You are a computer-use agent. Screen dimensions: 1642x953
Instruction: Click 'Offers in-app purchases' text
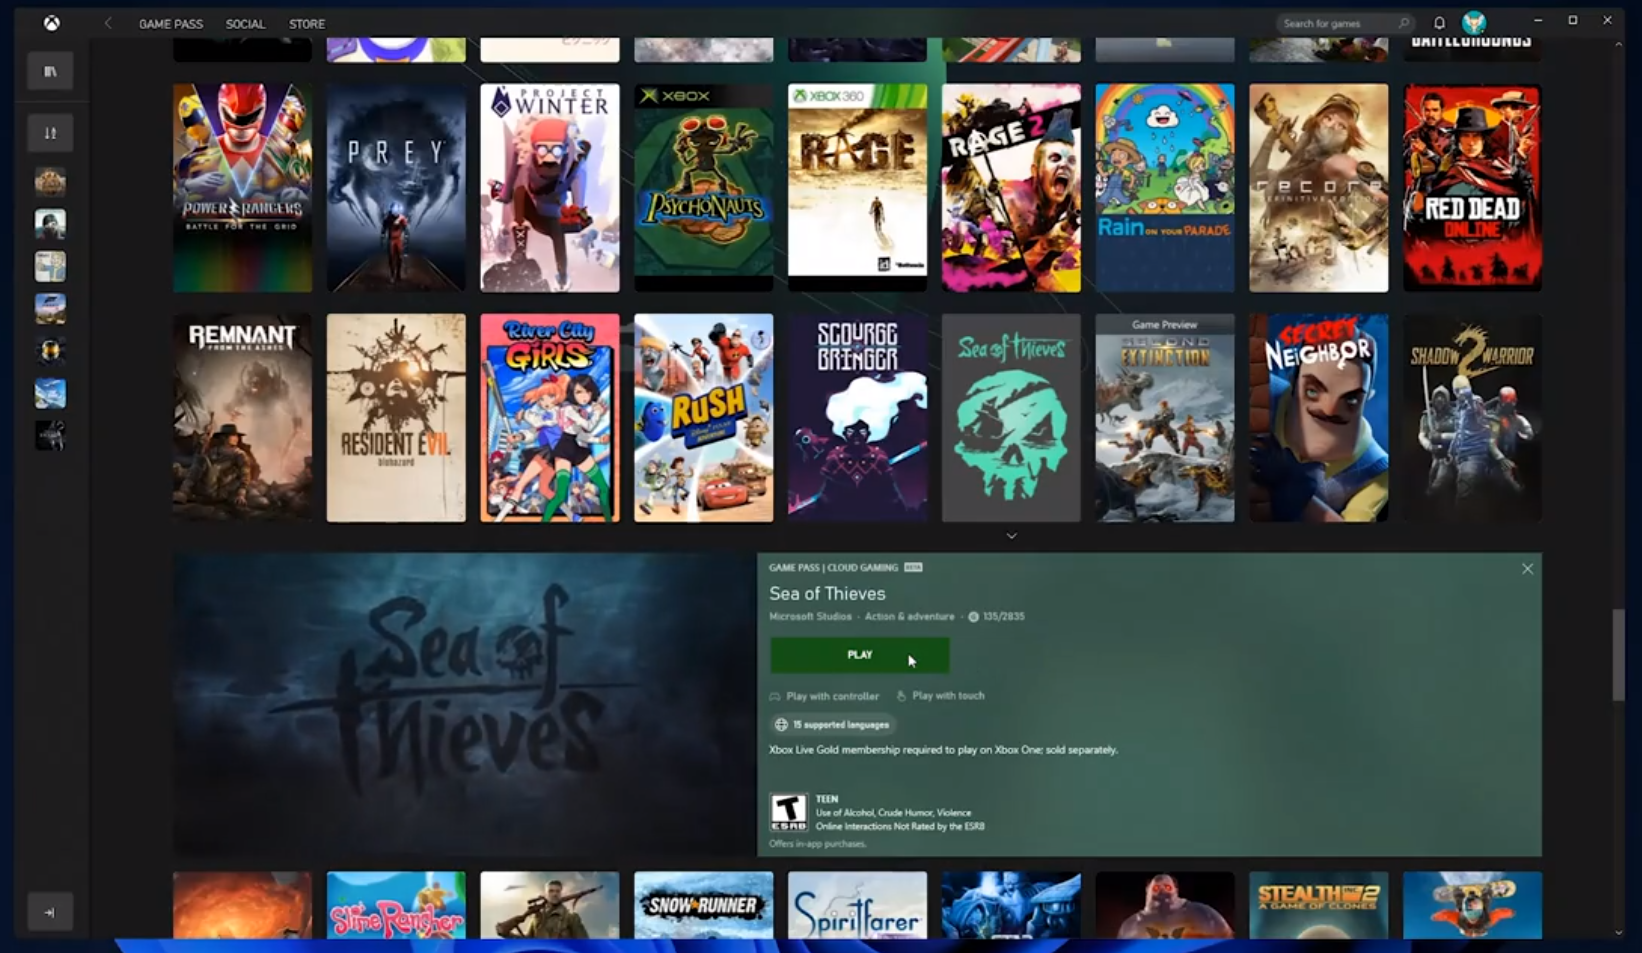[x=817, y=844]
